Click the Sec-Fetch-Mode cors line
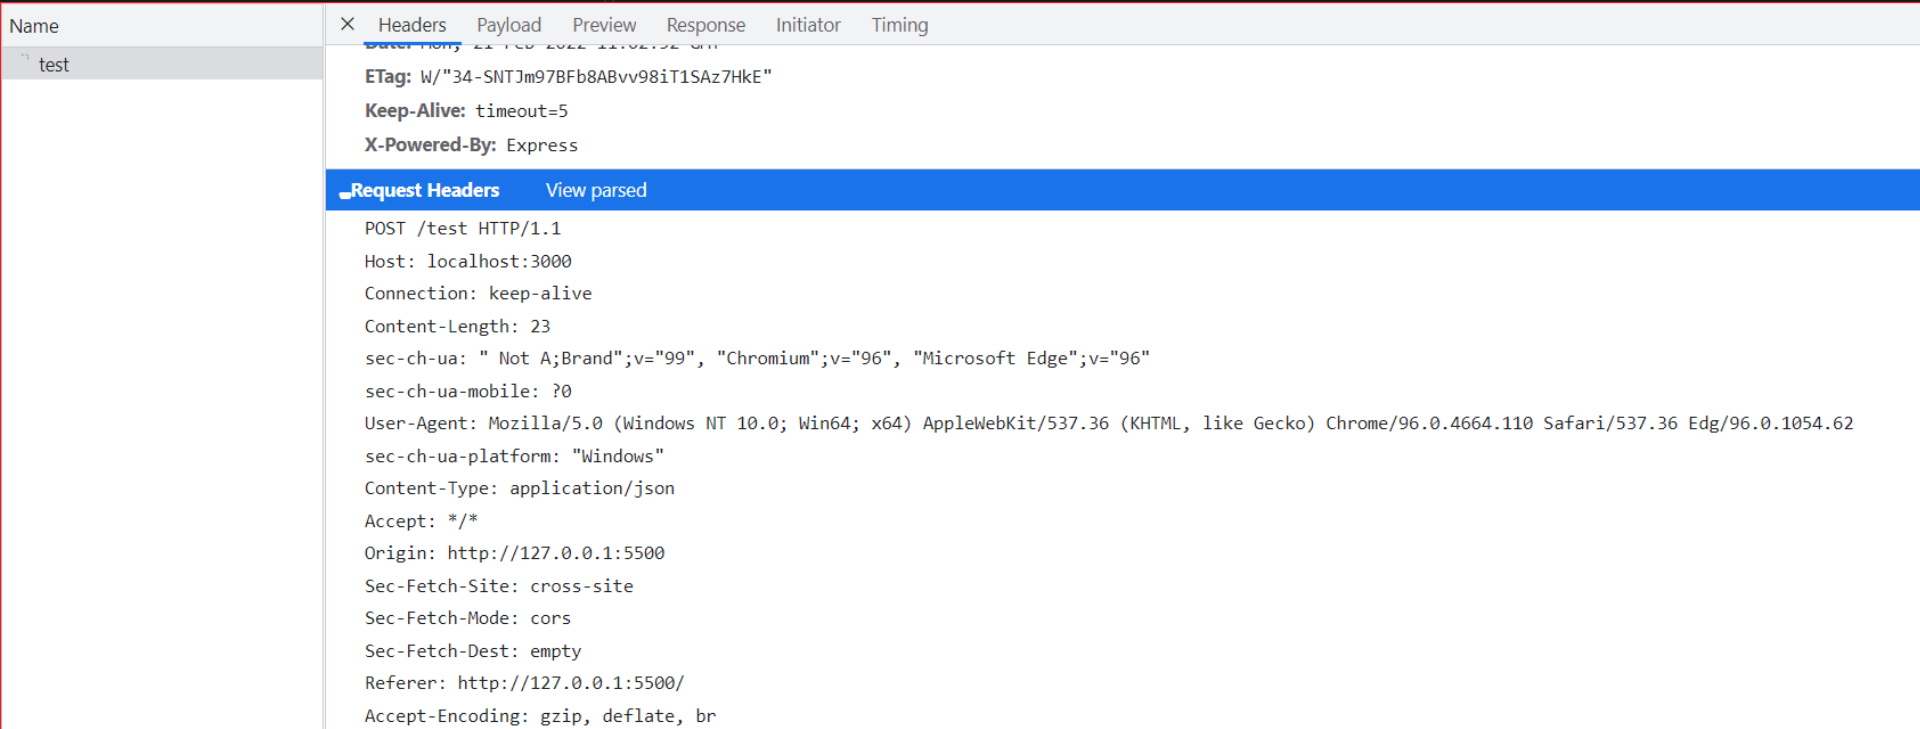This screenshot has width=1920, height=729. click(468, 618)
